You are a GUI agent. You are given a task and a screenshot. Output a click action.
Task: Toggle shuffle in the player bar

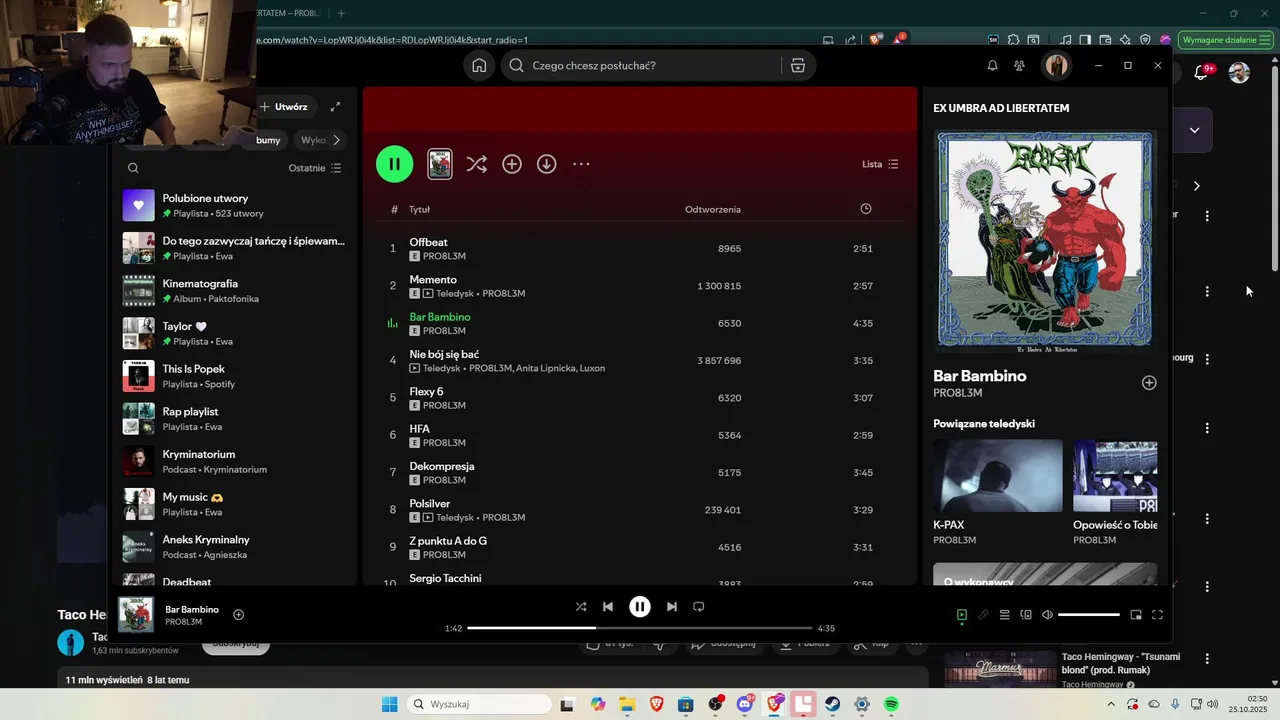point(581,606)
